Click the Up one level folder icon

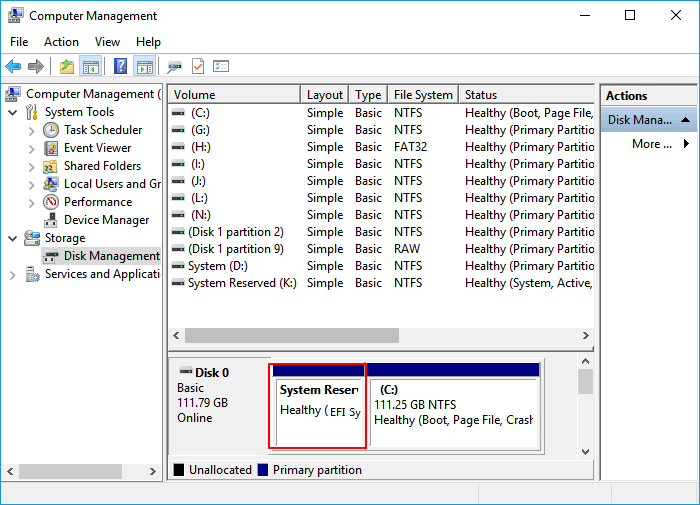click(x=66, y=67)
